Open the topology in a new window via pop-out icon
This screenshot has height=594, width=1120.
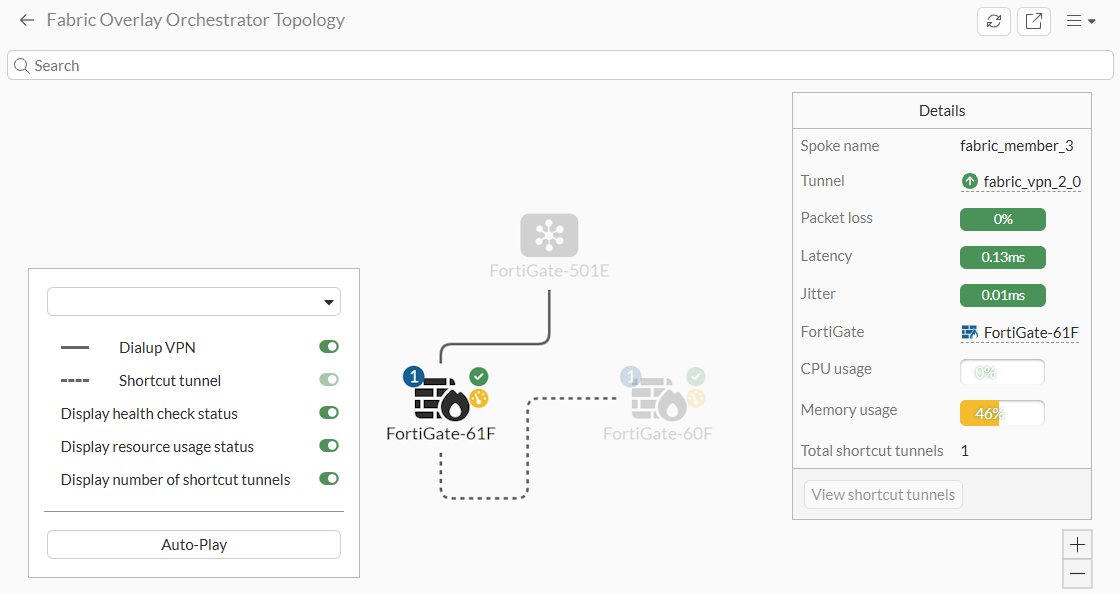pos(1034,20)
